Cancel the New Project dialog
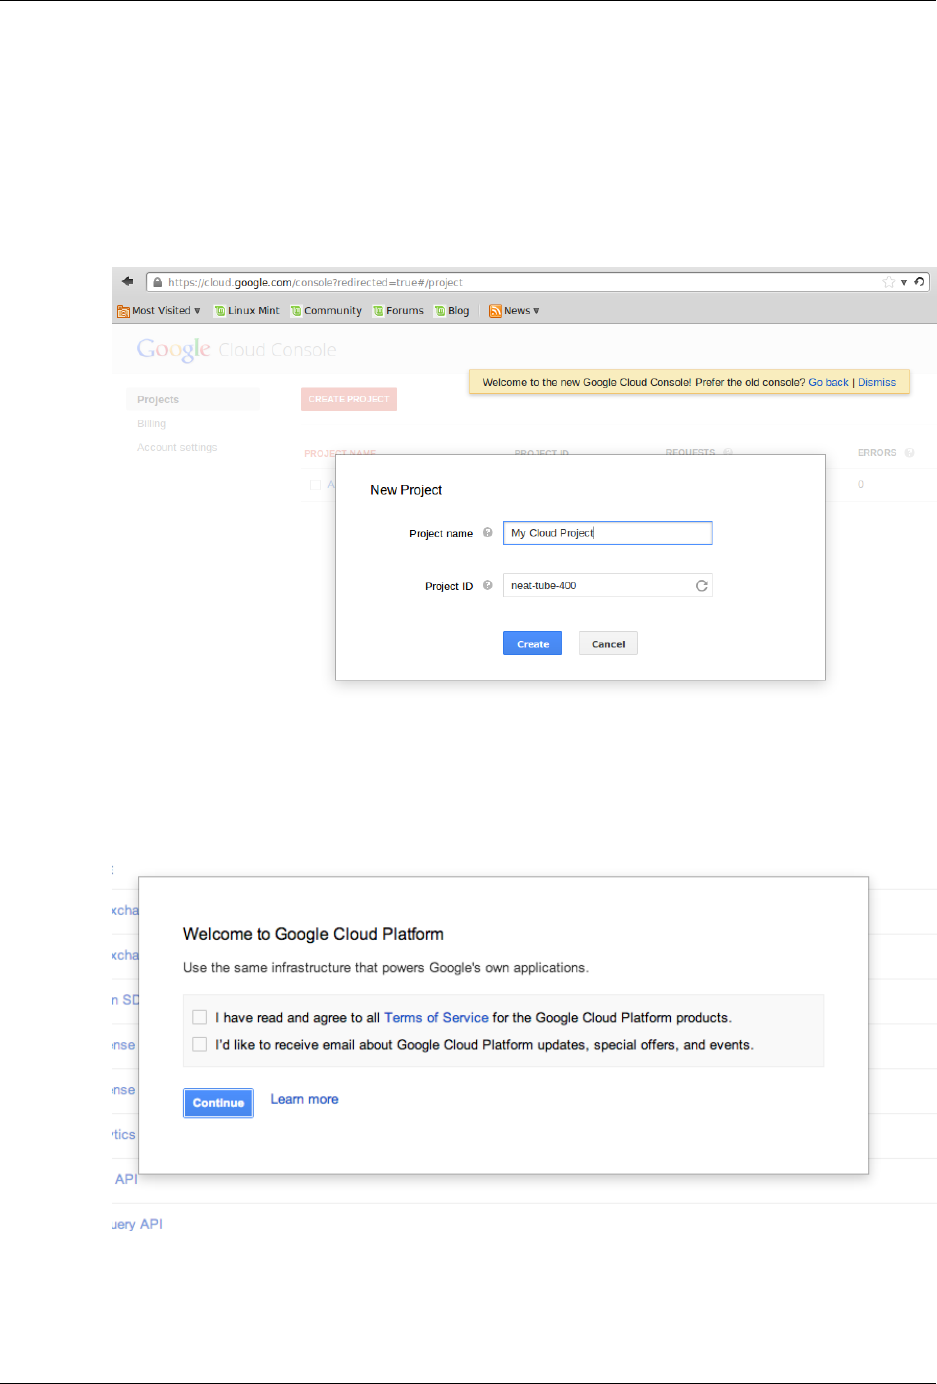The image size is (937, 1384). [x=608, y=644]
